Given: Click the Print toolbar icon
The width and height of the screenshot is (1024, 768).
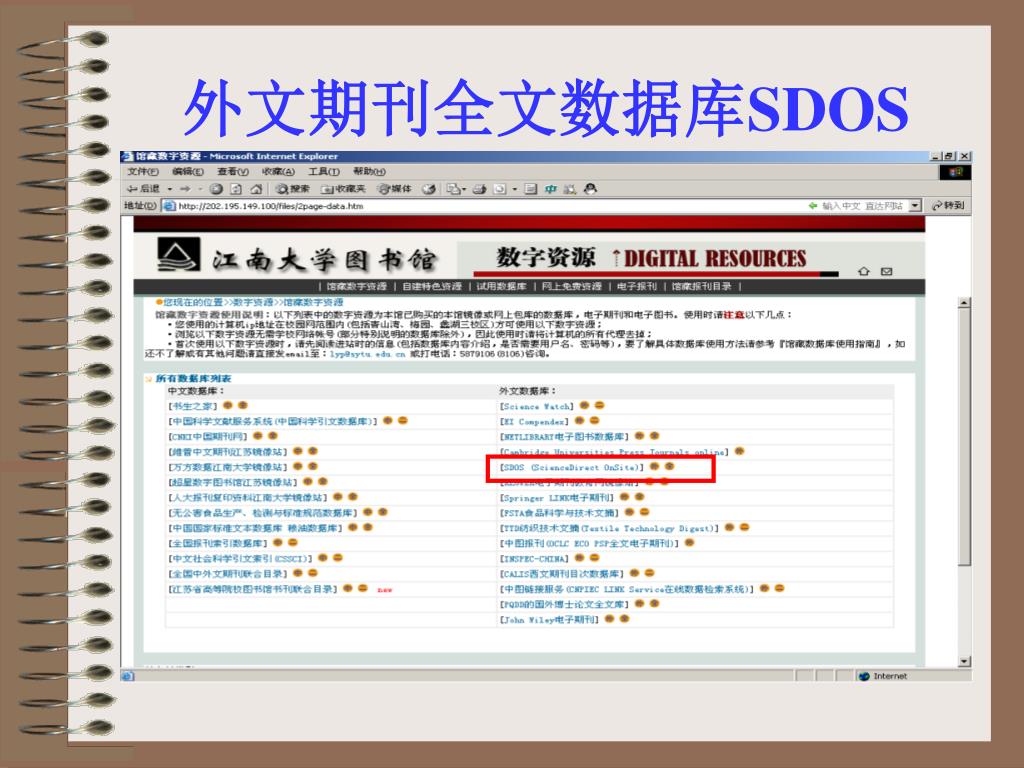Looking at the screenshot, I should tap(479, 189).
